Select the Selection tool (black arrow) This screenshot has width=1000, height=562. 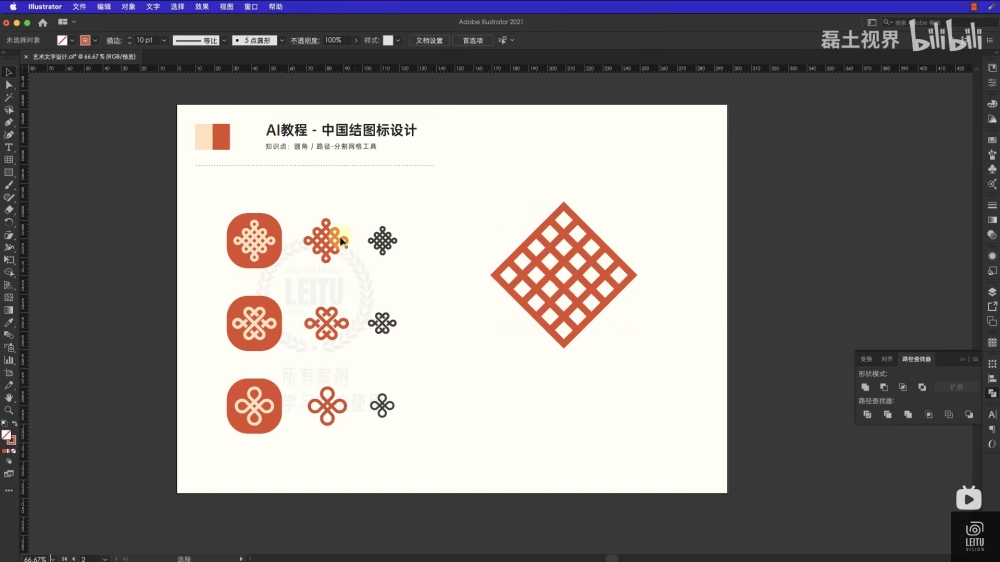click(9, 73)
